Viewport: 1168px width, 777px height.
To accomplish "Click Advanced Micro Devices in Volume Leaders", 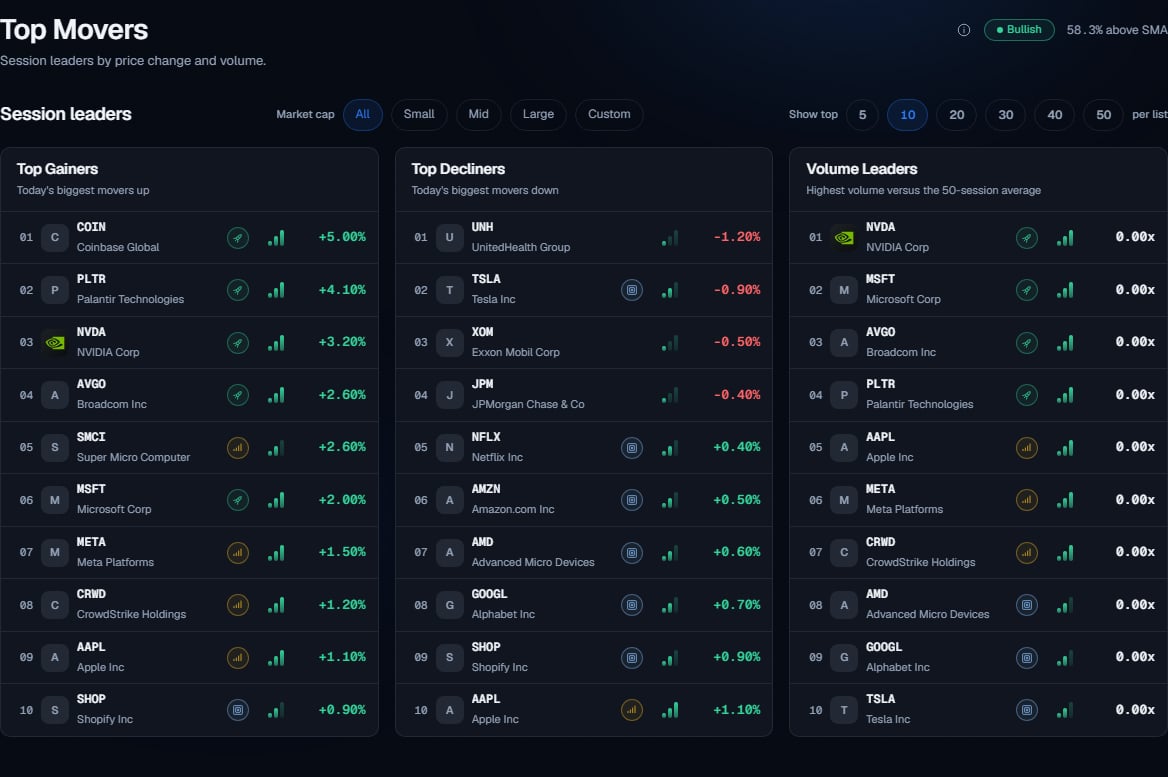I will tap(927, 615).
